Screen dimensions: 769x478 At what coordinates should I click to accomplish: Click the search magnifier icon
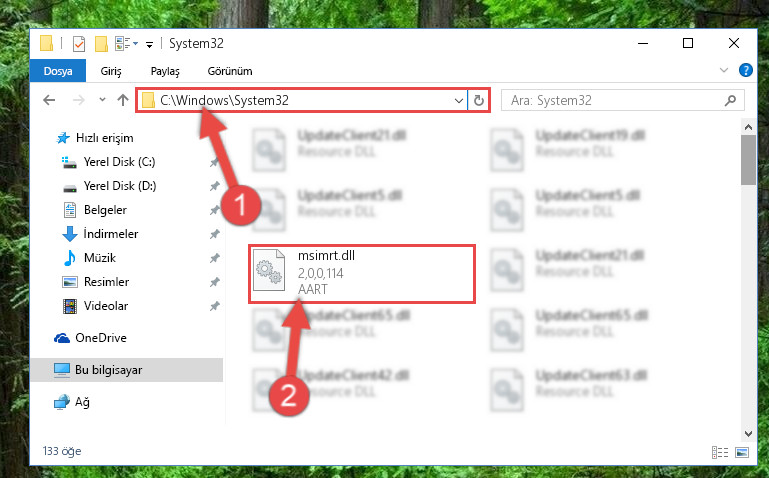[x=730, y=101]
